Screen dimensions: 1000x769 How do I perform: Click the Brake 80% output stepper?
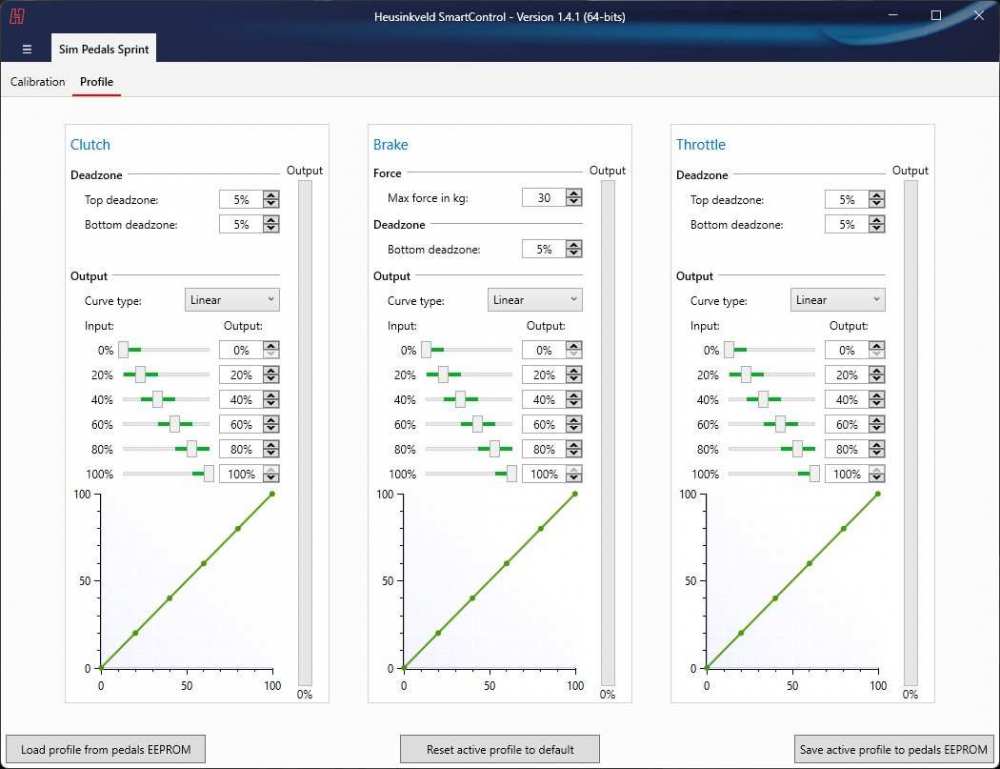point(574,449)
